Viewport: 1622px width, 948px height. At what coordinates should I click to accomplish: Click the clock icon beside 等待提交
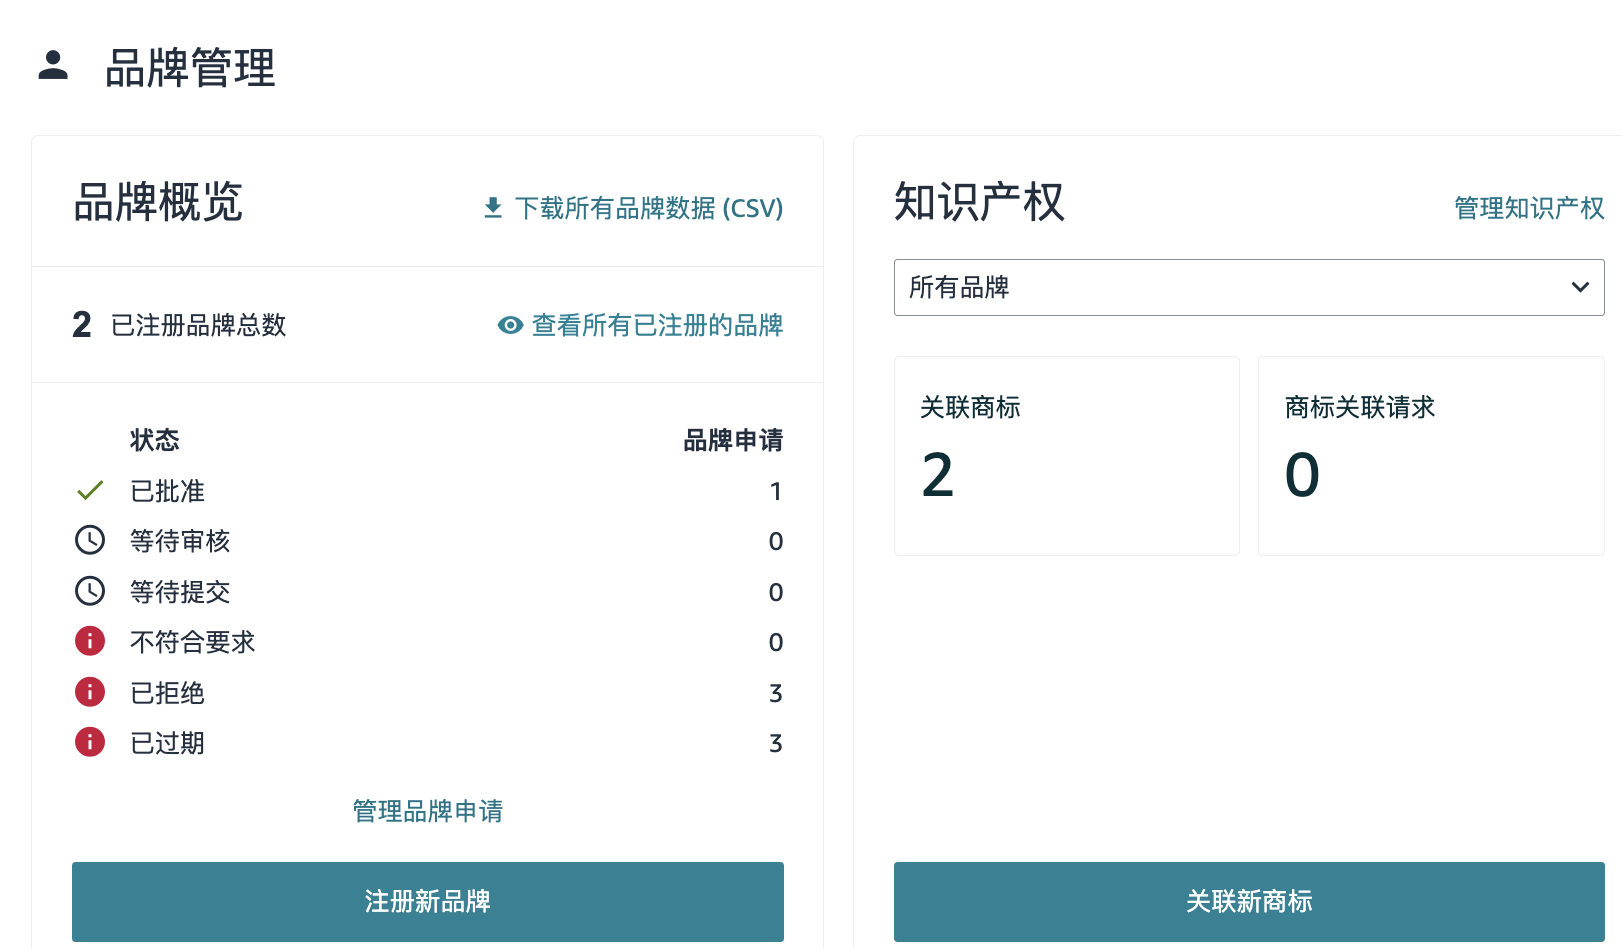coord(90,592)
